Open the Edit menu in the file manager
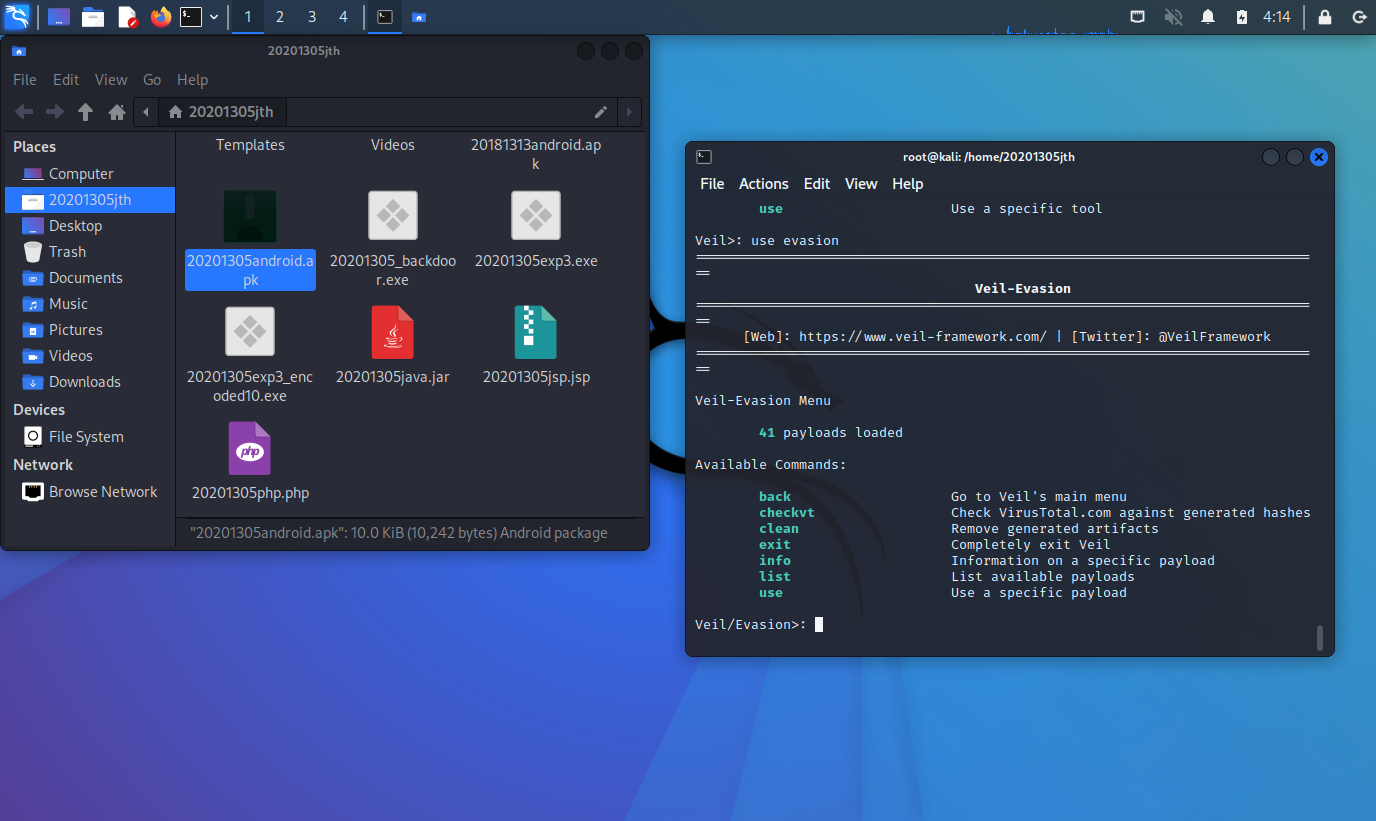1376x821 pixels. coord(66,80)
